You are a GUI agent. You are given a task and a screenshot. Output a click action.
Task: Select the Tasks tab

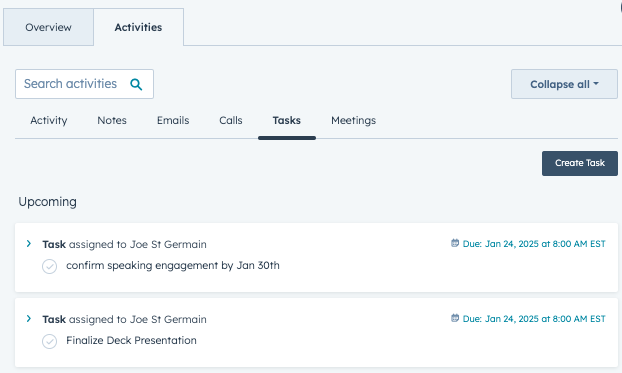[x=287, y=120]
